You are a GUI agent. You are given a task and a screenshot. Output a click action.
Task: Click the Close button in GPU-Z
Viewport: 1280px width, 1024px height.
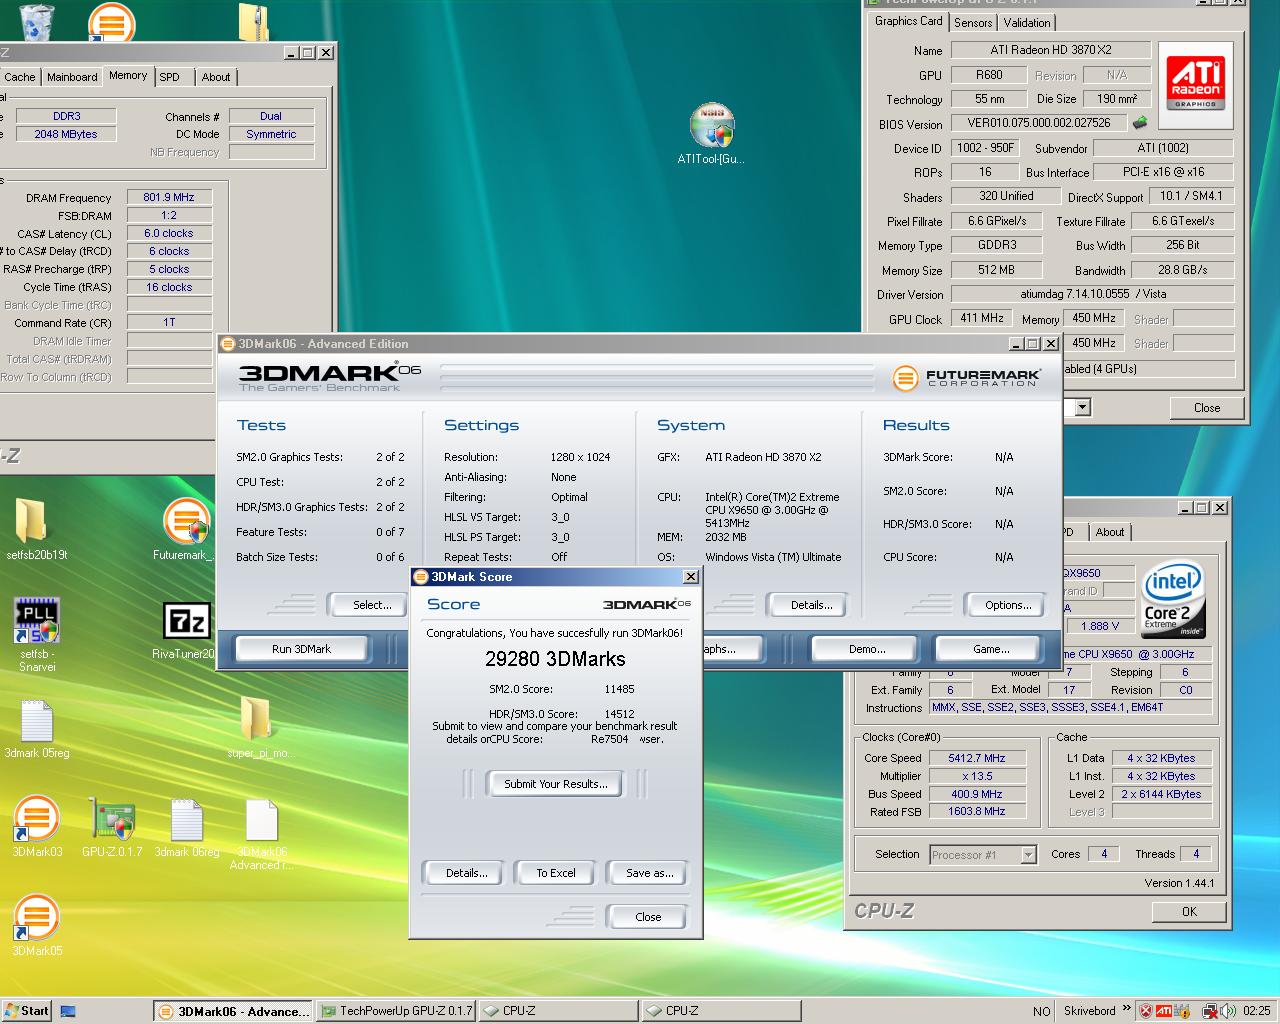pos(1206,408)
